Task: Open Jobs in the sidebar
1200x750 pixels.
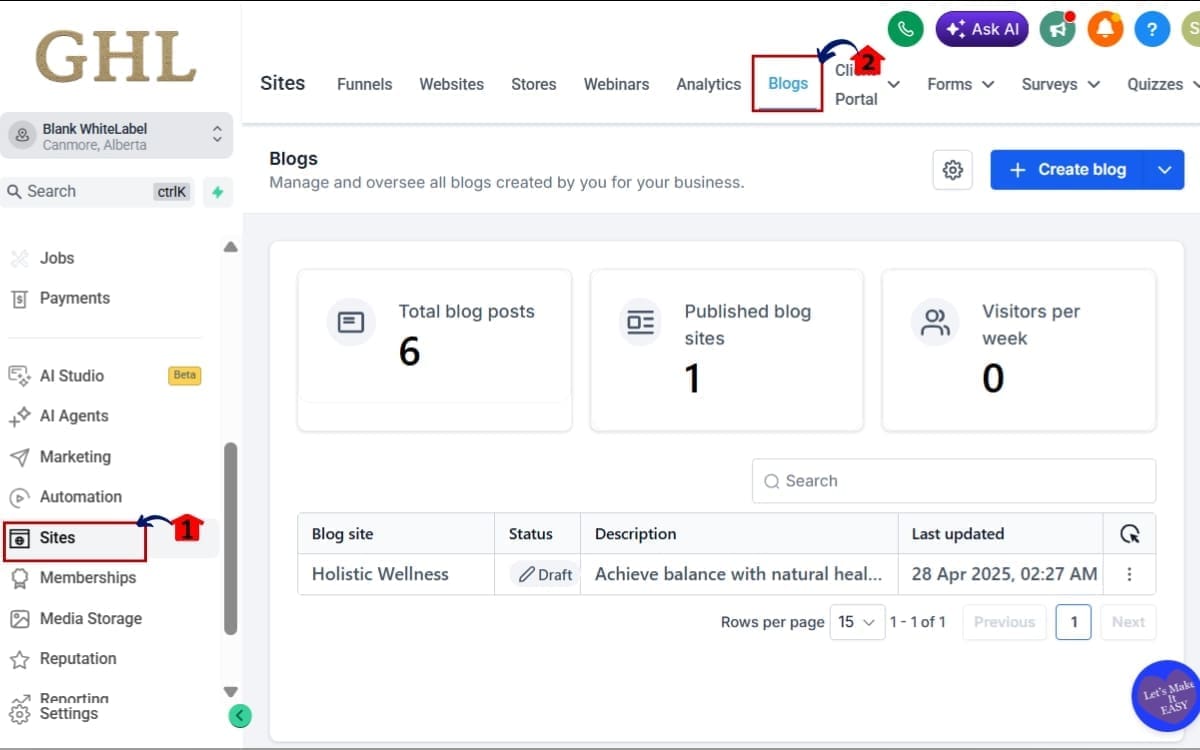Action: click(x=57, y=258)
